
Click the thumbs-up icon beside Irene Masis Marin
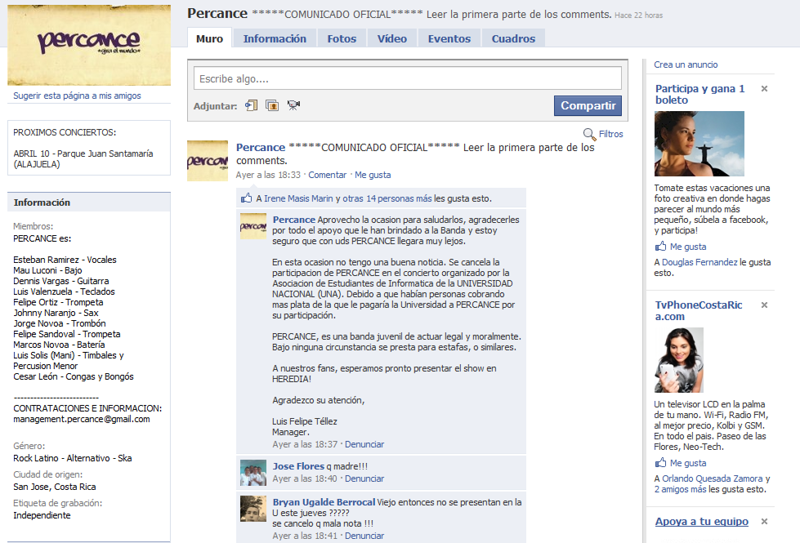coord(246,198)
